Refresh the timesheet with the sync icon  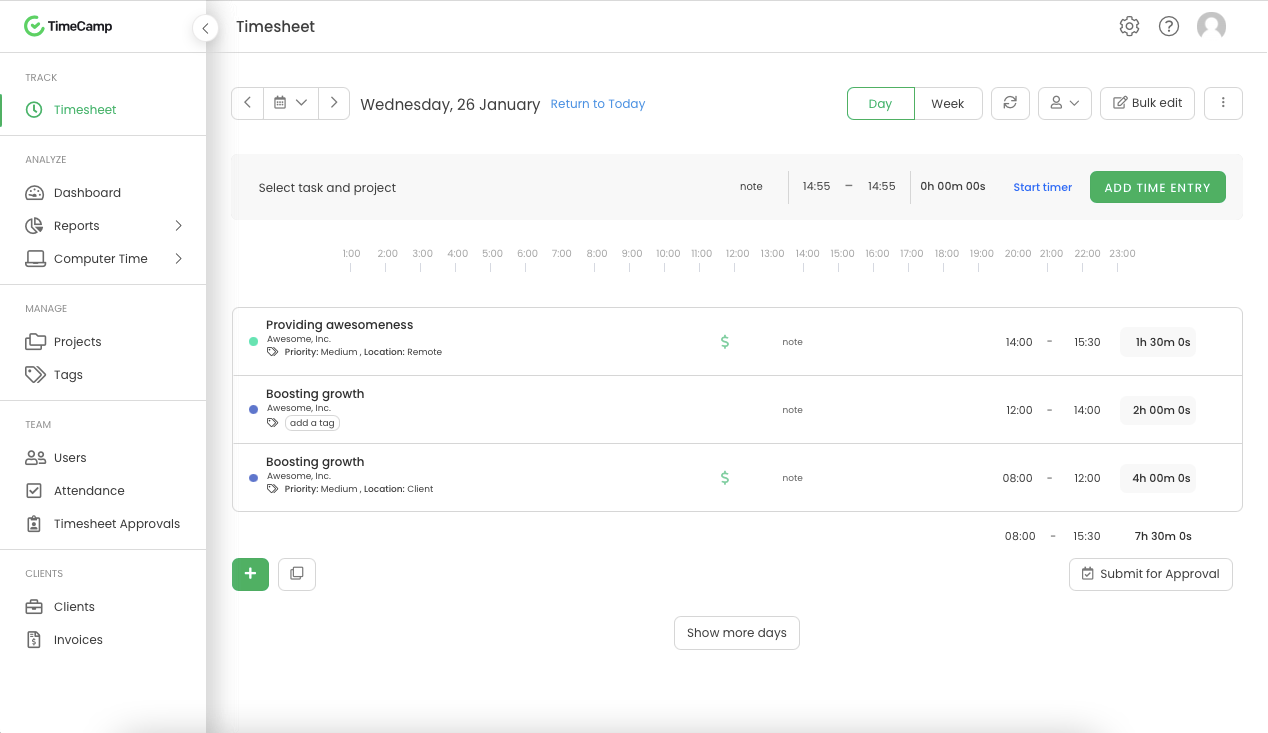point(1010,103)
